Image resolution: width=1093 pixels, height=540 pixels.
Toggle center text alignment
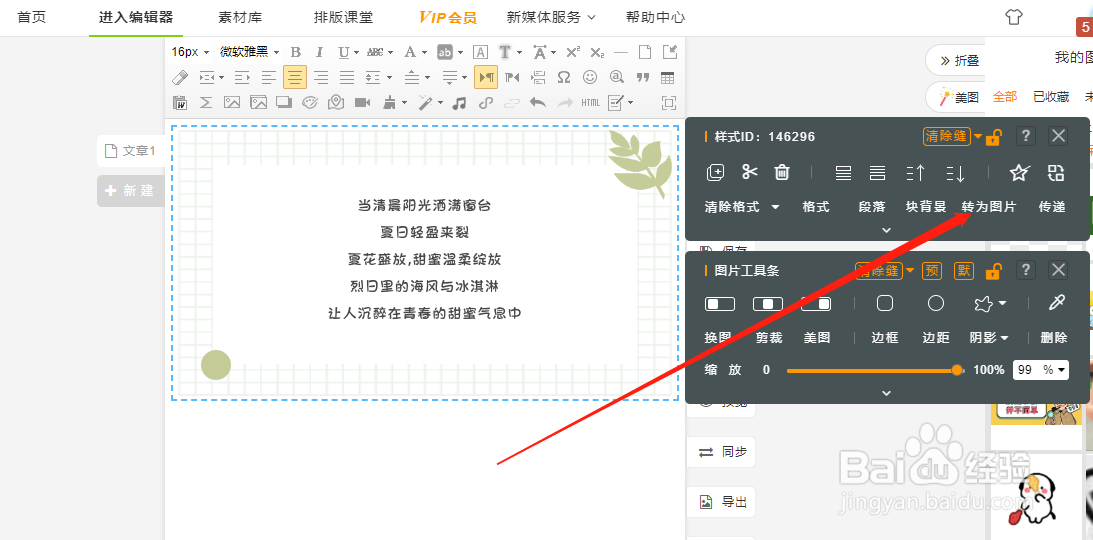295,77
